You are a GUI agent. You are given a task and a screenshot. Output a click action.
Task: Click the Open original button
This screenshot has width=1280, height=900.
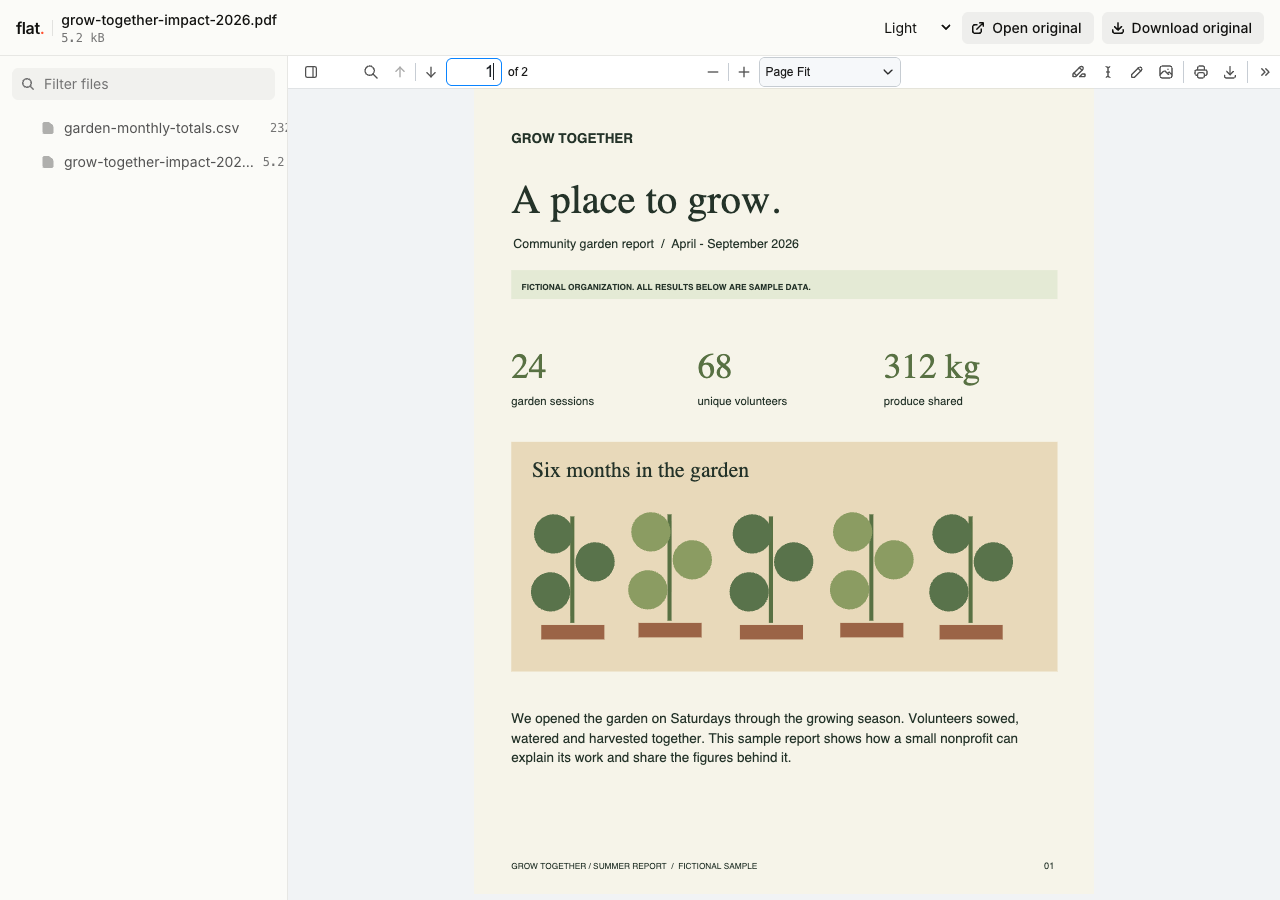click(x=1028, y=28)
